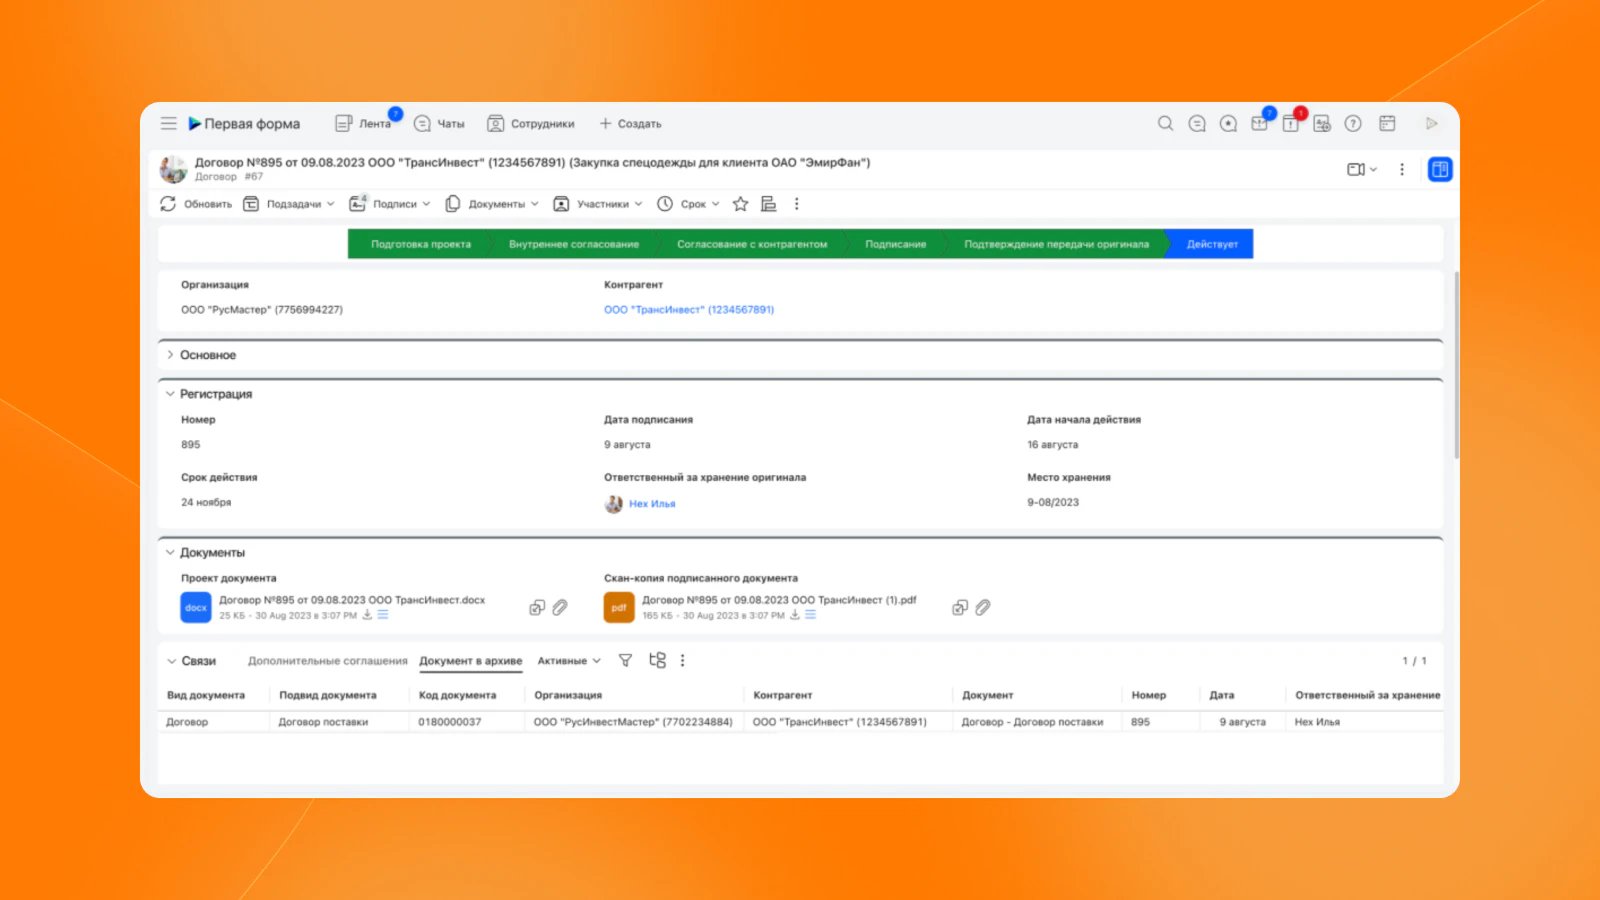Image resolution: width=1600 pixels, height=900 pixels.
Task: Open the search magnifier icon
Action: 1165,123
